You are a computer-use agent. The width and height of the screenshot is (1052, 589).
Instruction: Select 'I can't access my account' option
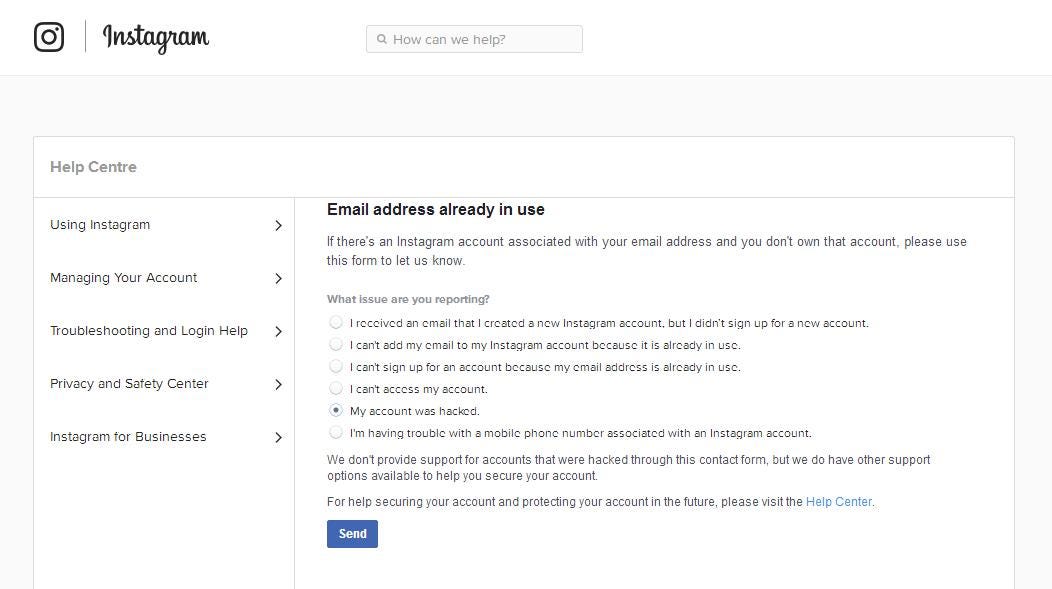336,389
